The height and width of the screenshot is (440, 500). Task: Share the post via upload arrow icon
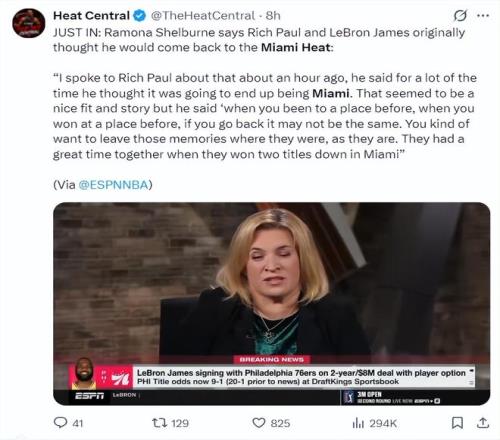483,423
